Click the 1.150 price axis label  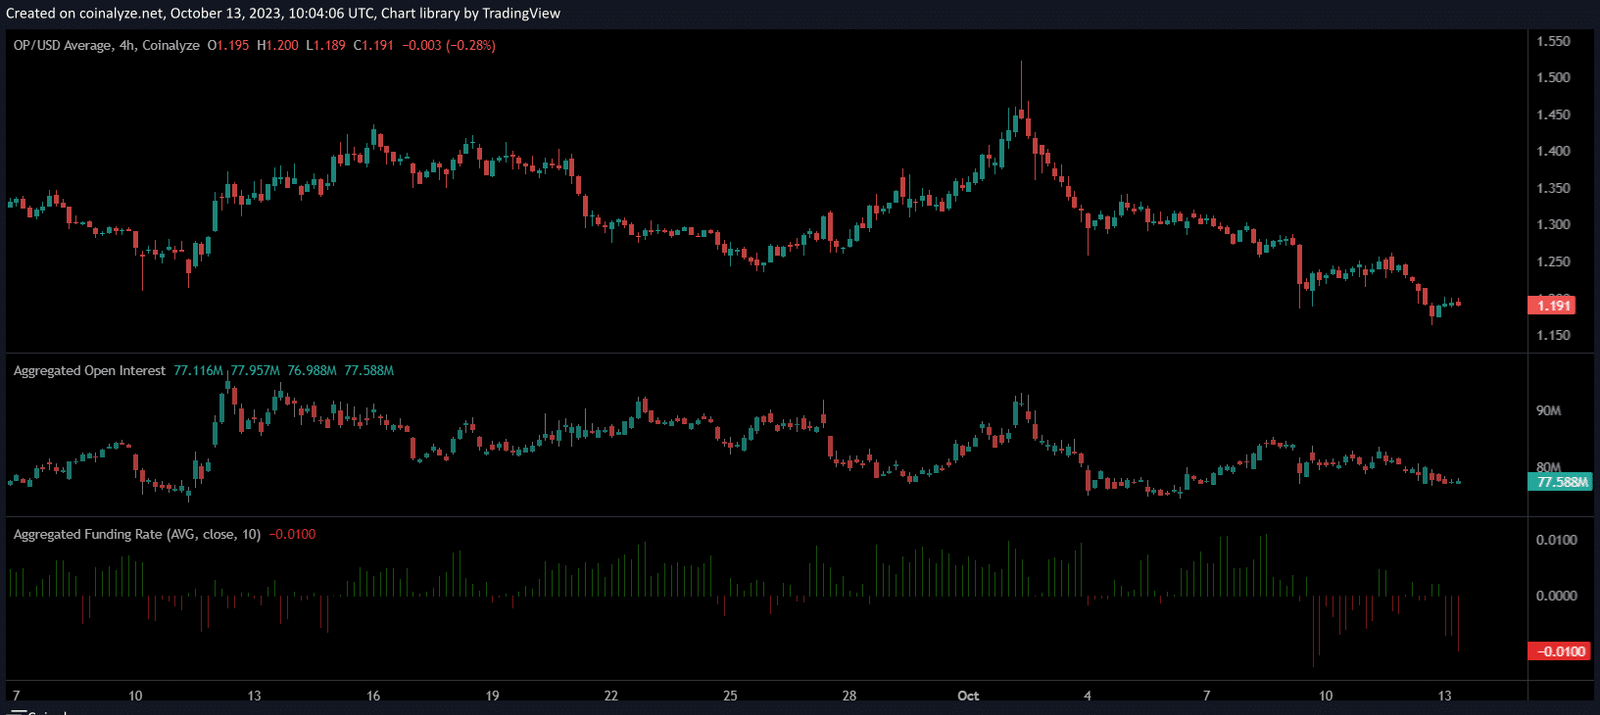(x=1553, y=335)
